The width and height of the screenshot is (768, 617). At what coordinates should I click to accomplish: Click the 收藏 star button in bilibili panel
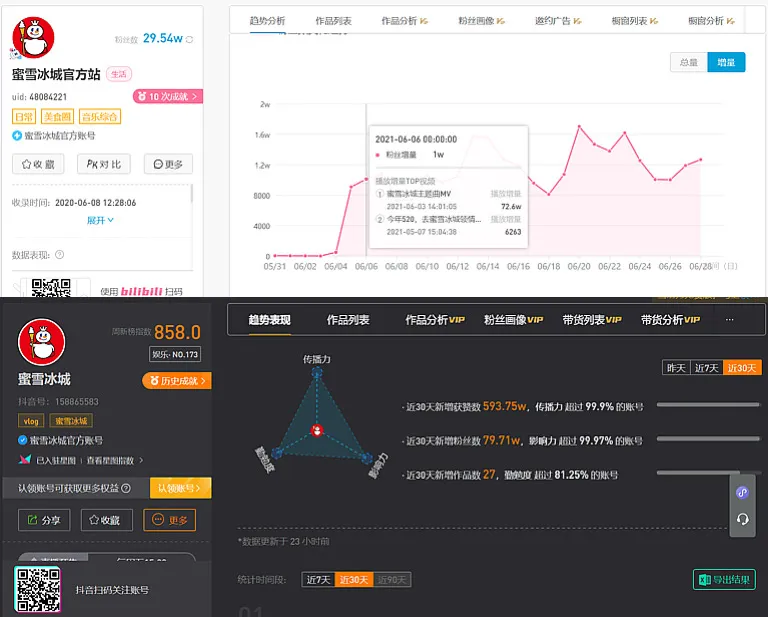click(38, 164)
